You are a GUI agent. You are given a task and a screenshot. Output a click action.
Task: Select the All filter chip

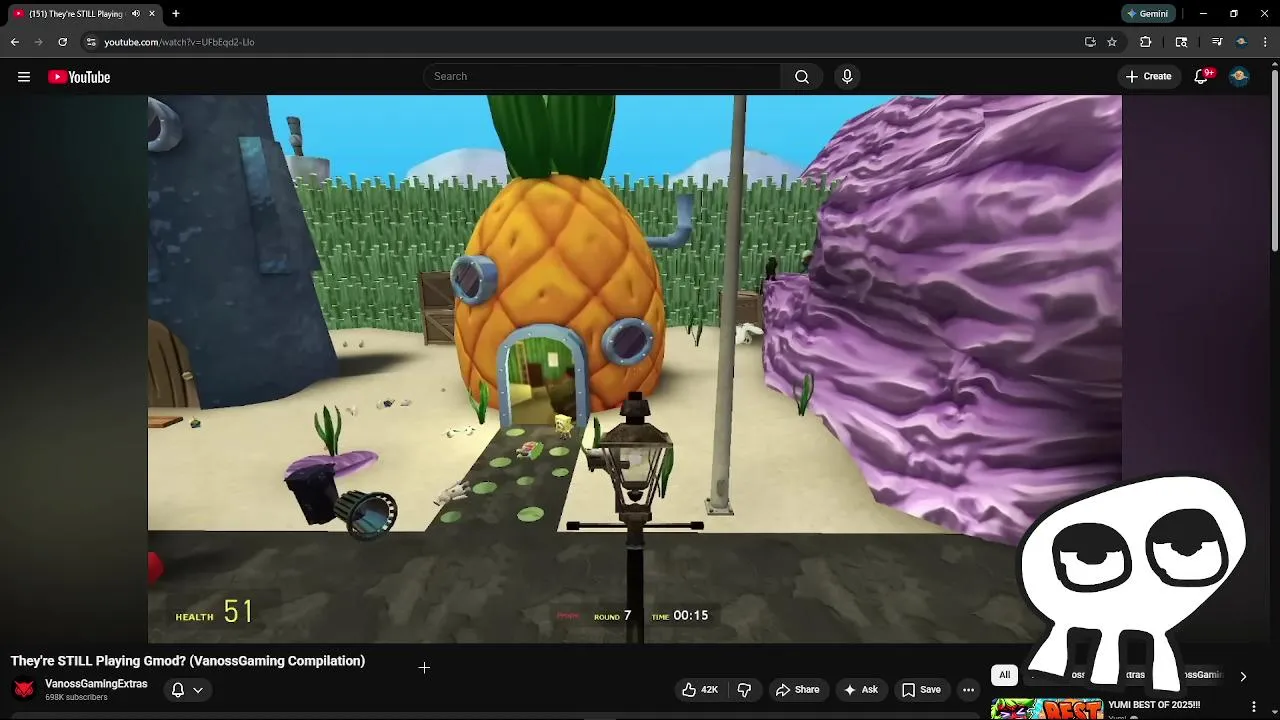[x=1005, y=675]
